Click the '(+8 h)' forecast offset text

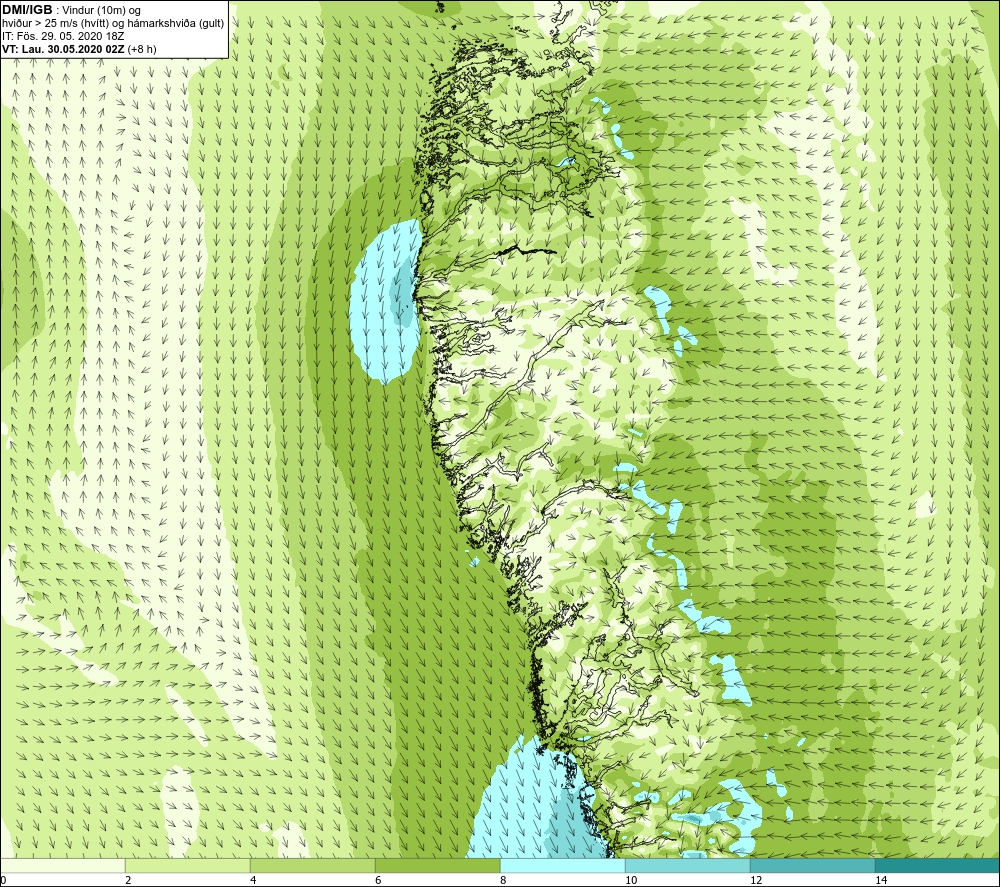point(142,49)
